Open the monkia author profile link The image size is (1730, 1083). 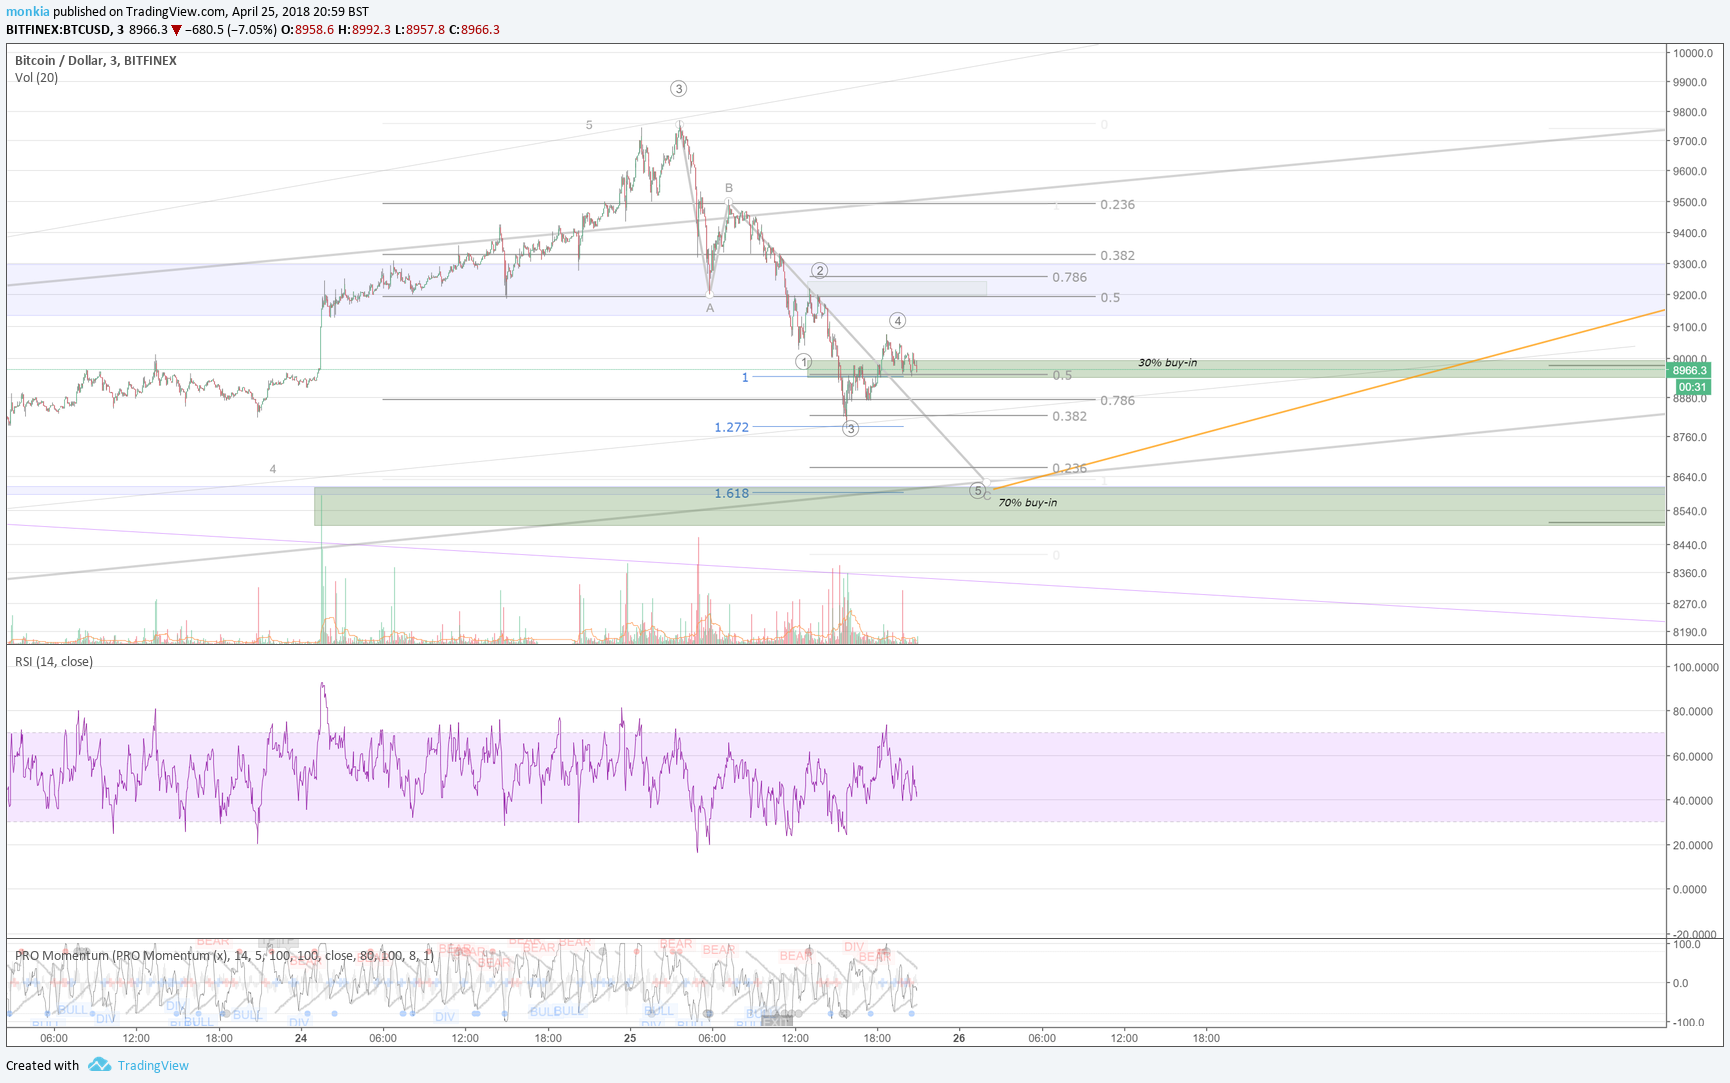tap(28, 12)
